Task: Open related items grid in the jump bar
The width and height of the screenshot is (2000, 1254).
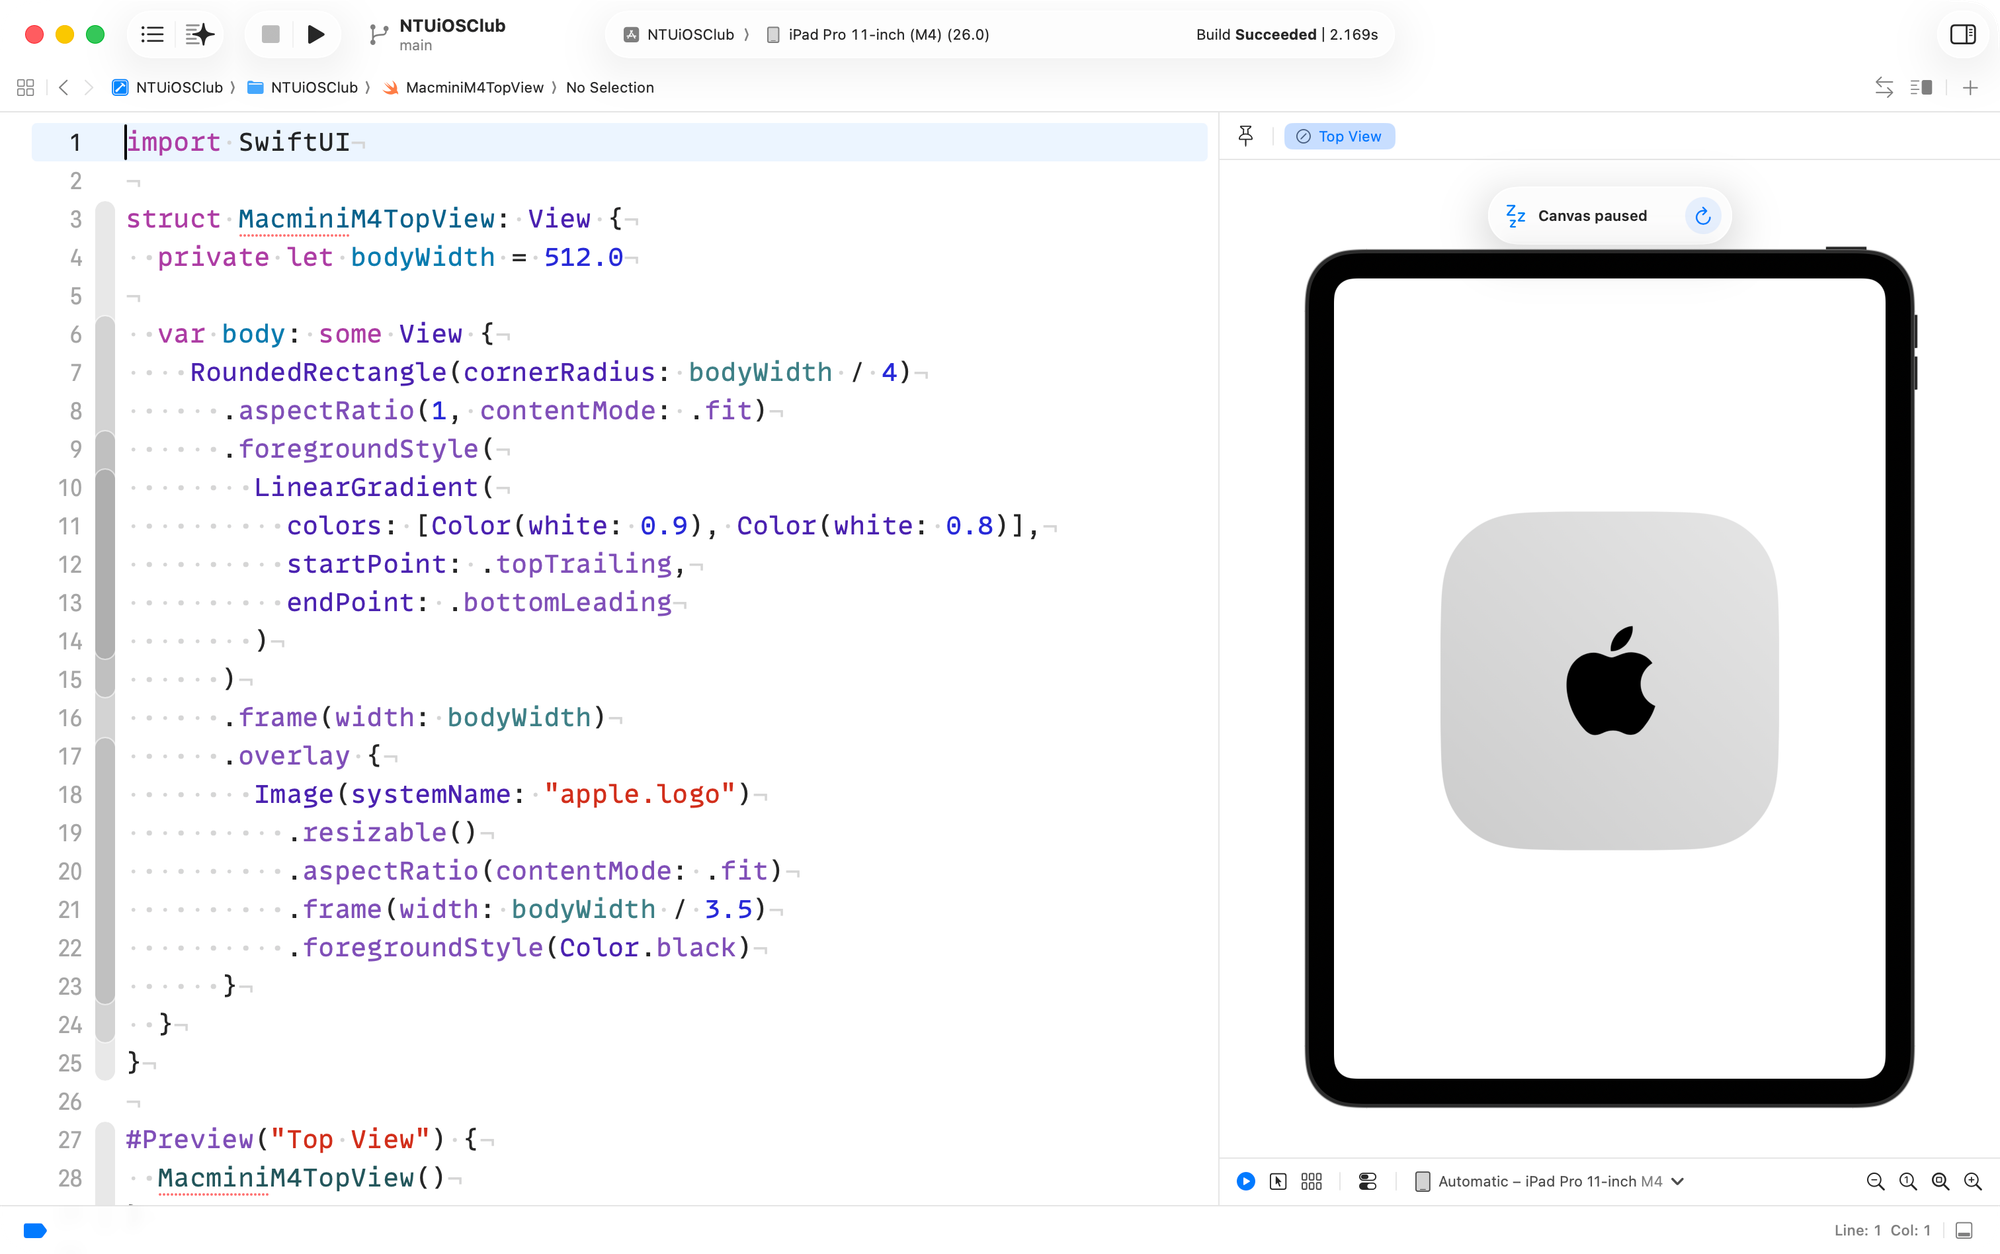Action: [25, 87]
